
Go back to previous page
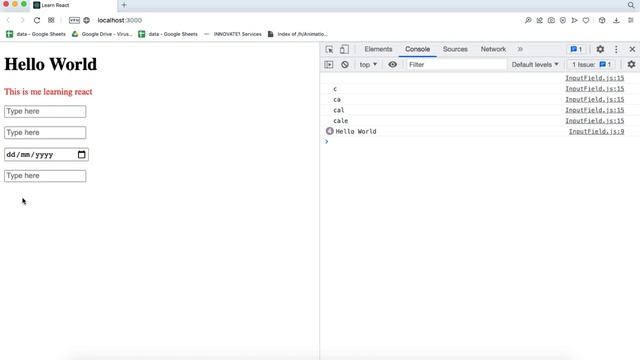pyautogui.click(x=8, y=20)
